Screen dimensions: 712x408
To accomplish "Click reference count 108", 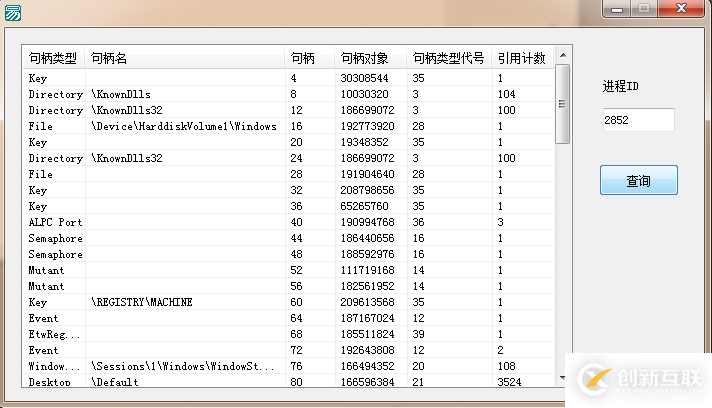I will point(506,366).
